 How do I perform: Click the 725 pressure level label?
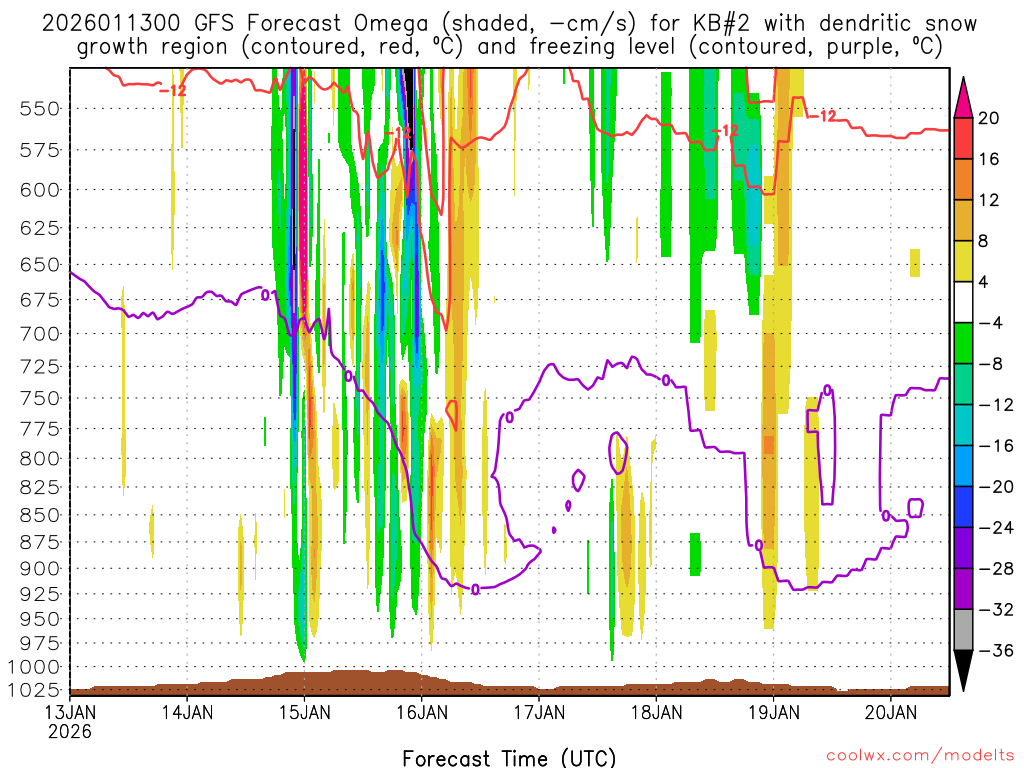coord(40,367)
